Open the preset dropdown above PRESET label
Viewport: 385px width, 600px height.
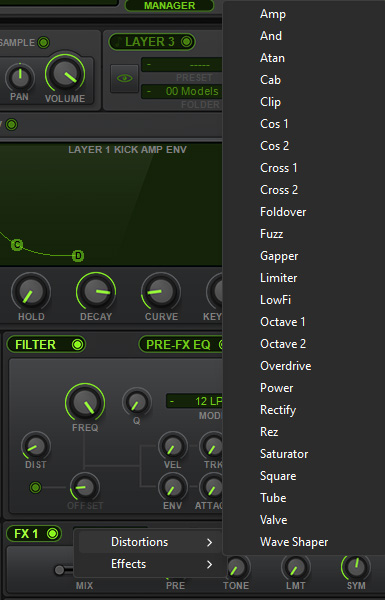point(182,64)
